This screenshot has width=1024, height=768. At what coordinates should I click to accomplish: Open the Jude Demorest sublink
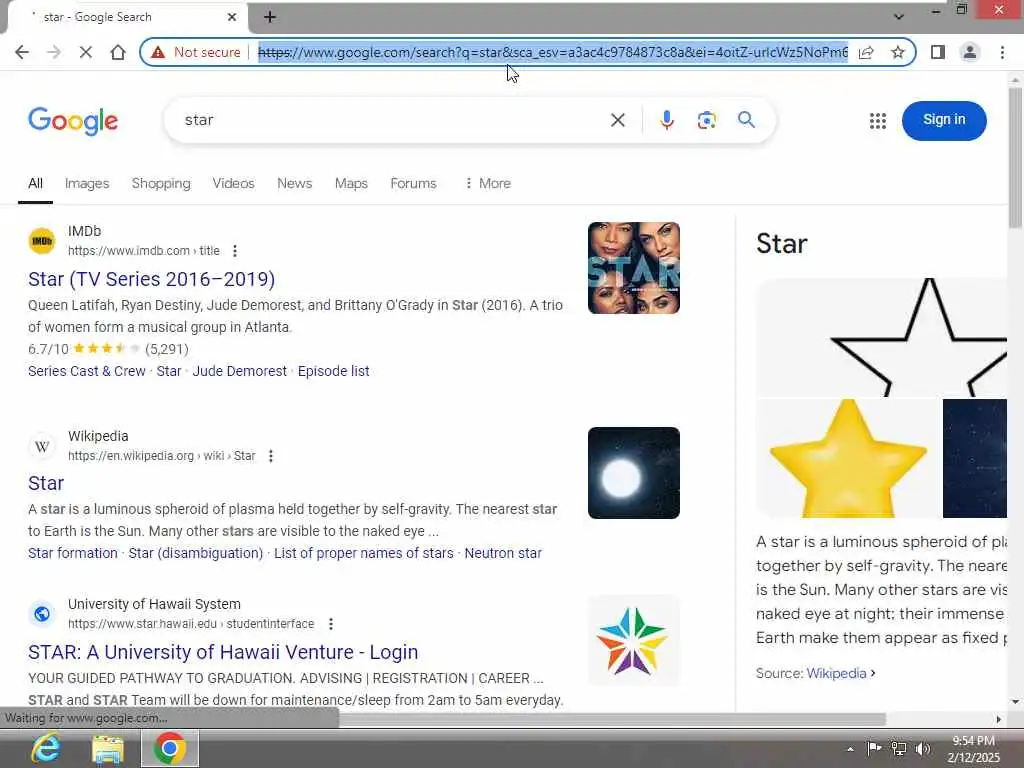click(x=240, y=371)
